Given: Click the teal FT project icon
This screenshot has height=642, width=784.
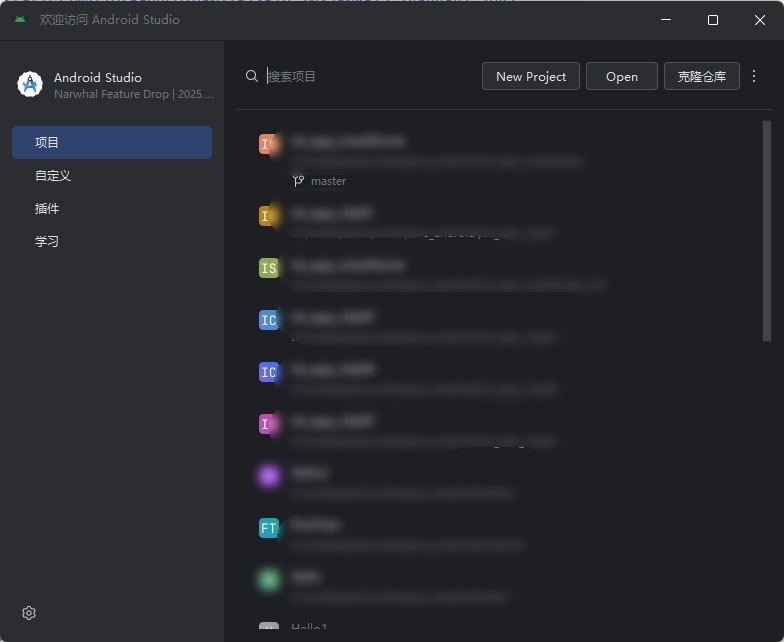Looking at the screenshot, I should tap(268, 528).
